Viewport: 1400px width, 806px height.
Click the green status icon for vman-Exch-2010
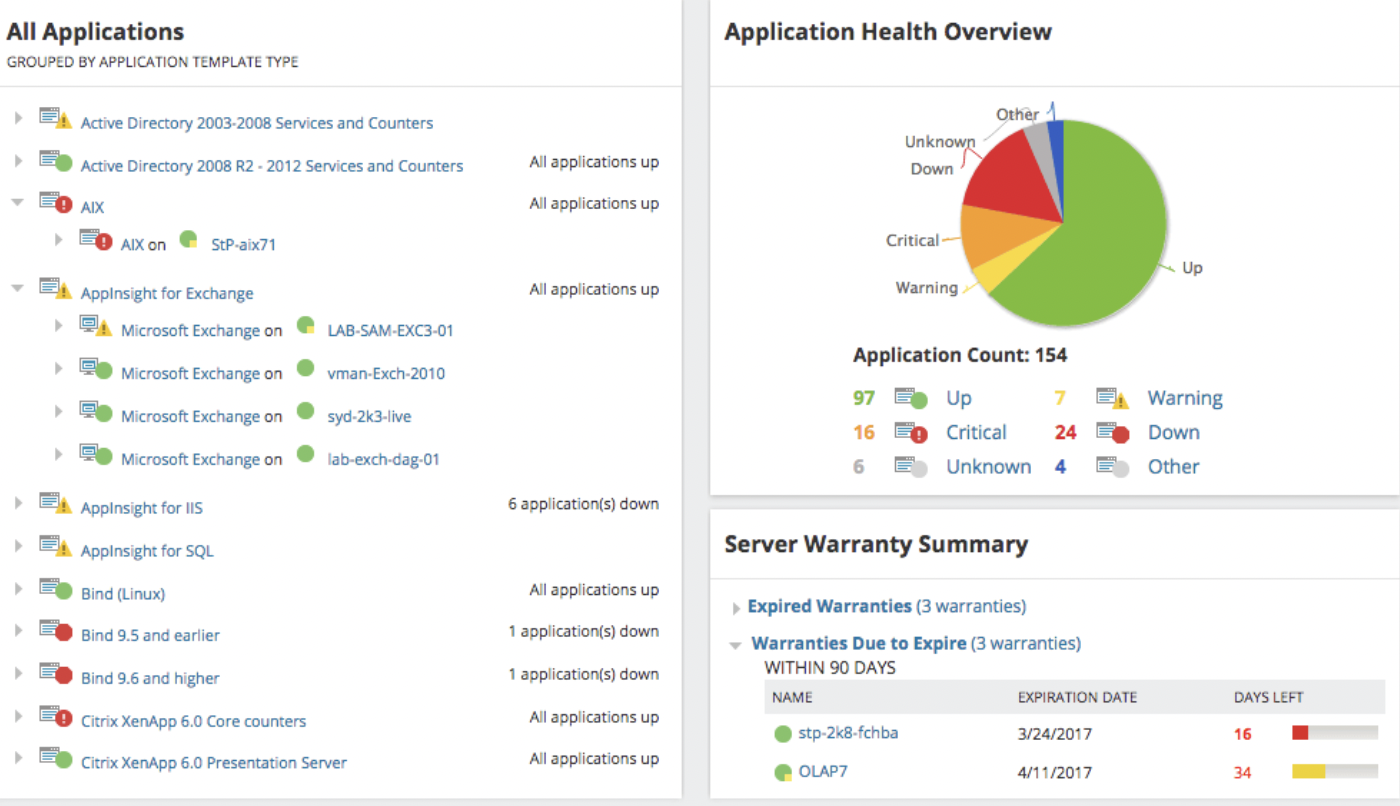coord(303,372)
